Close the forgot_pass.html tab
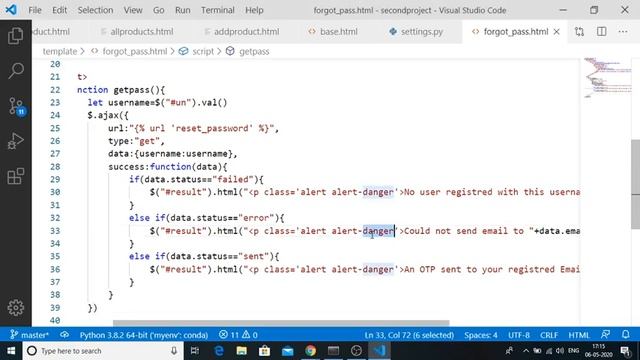Image resolution: width=640 pixels, height=360 pixels. point(556,31)
